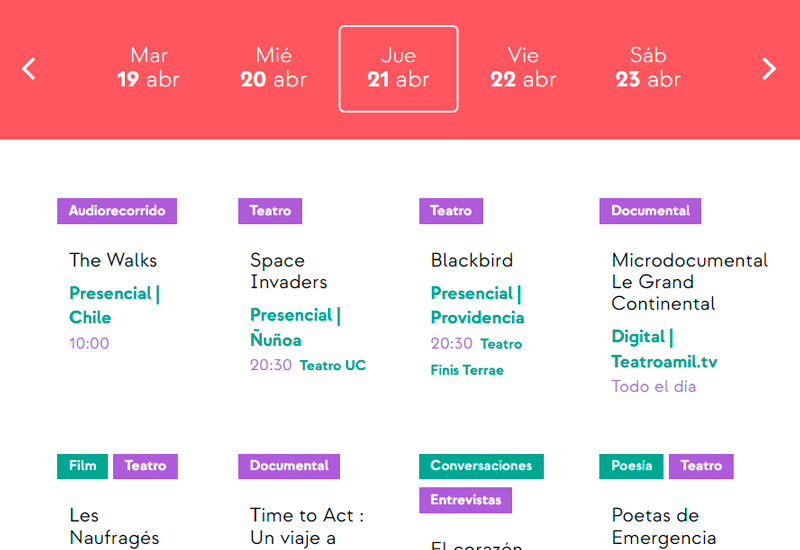800x550 pixels.
Task: View the Blackbird play details
Action: click(x=472, y=260)
